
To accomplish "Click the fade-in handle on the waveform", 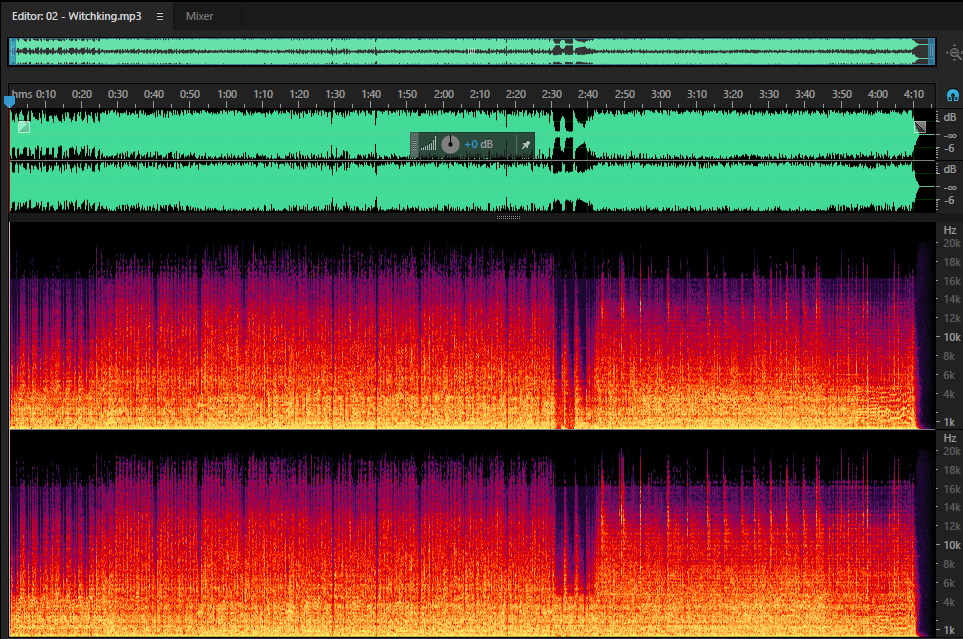I will (24, 127).
